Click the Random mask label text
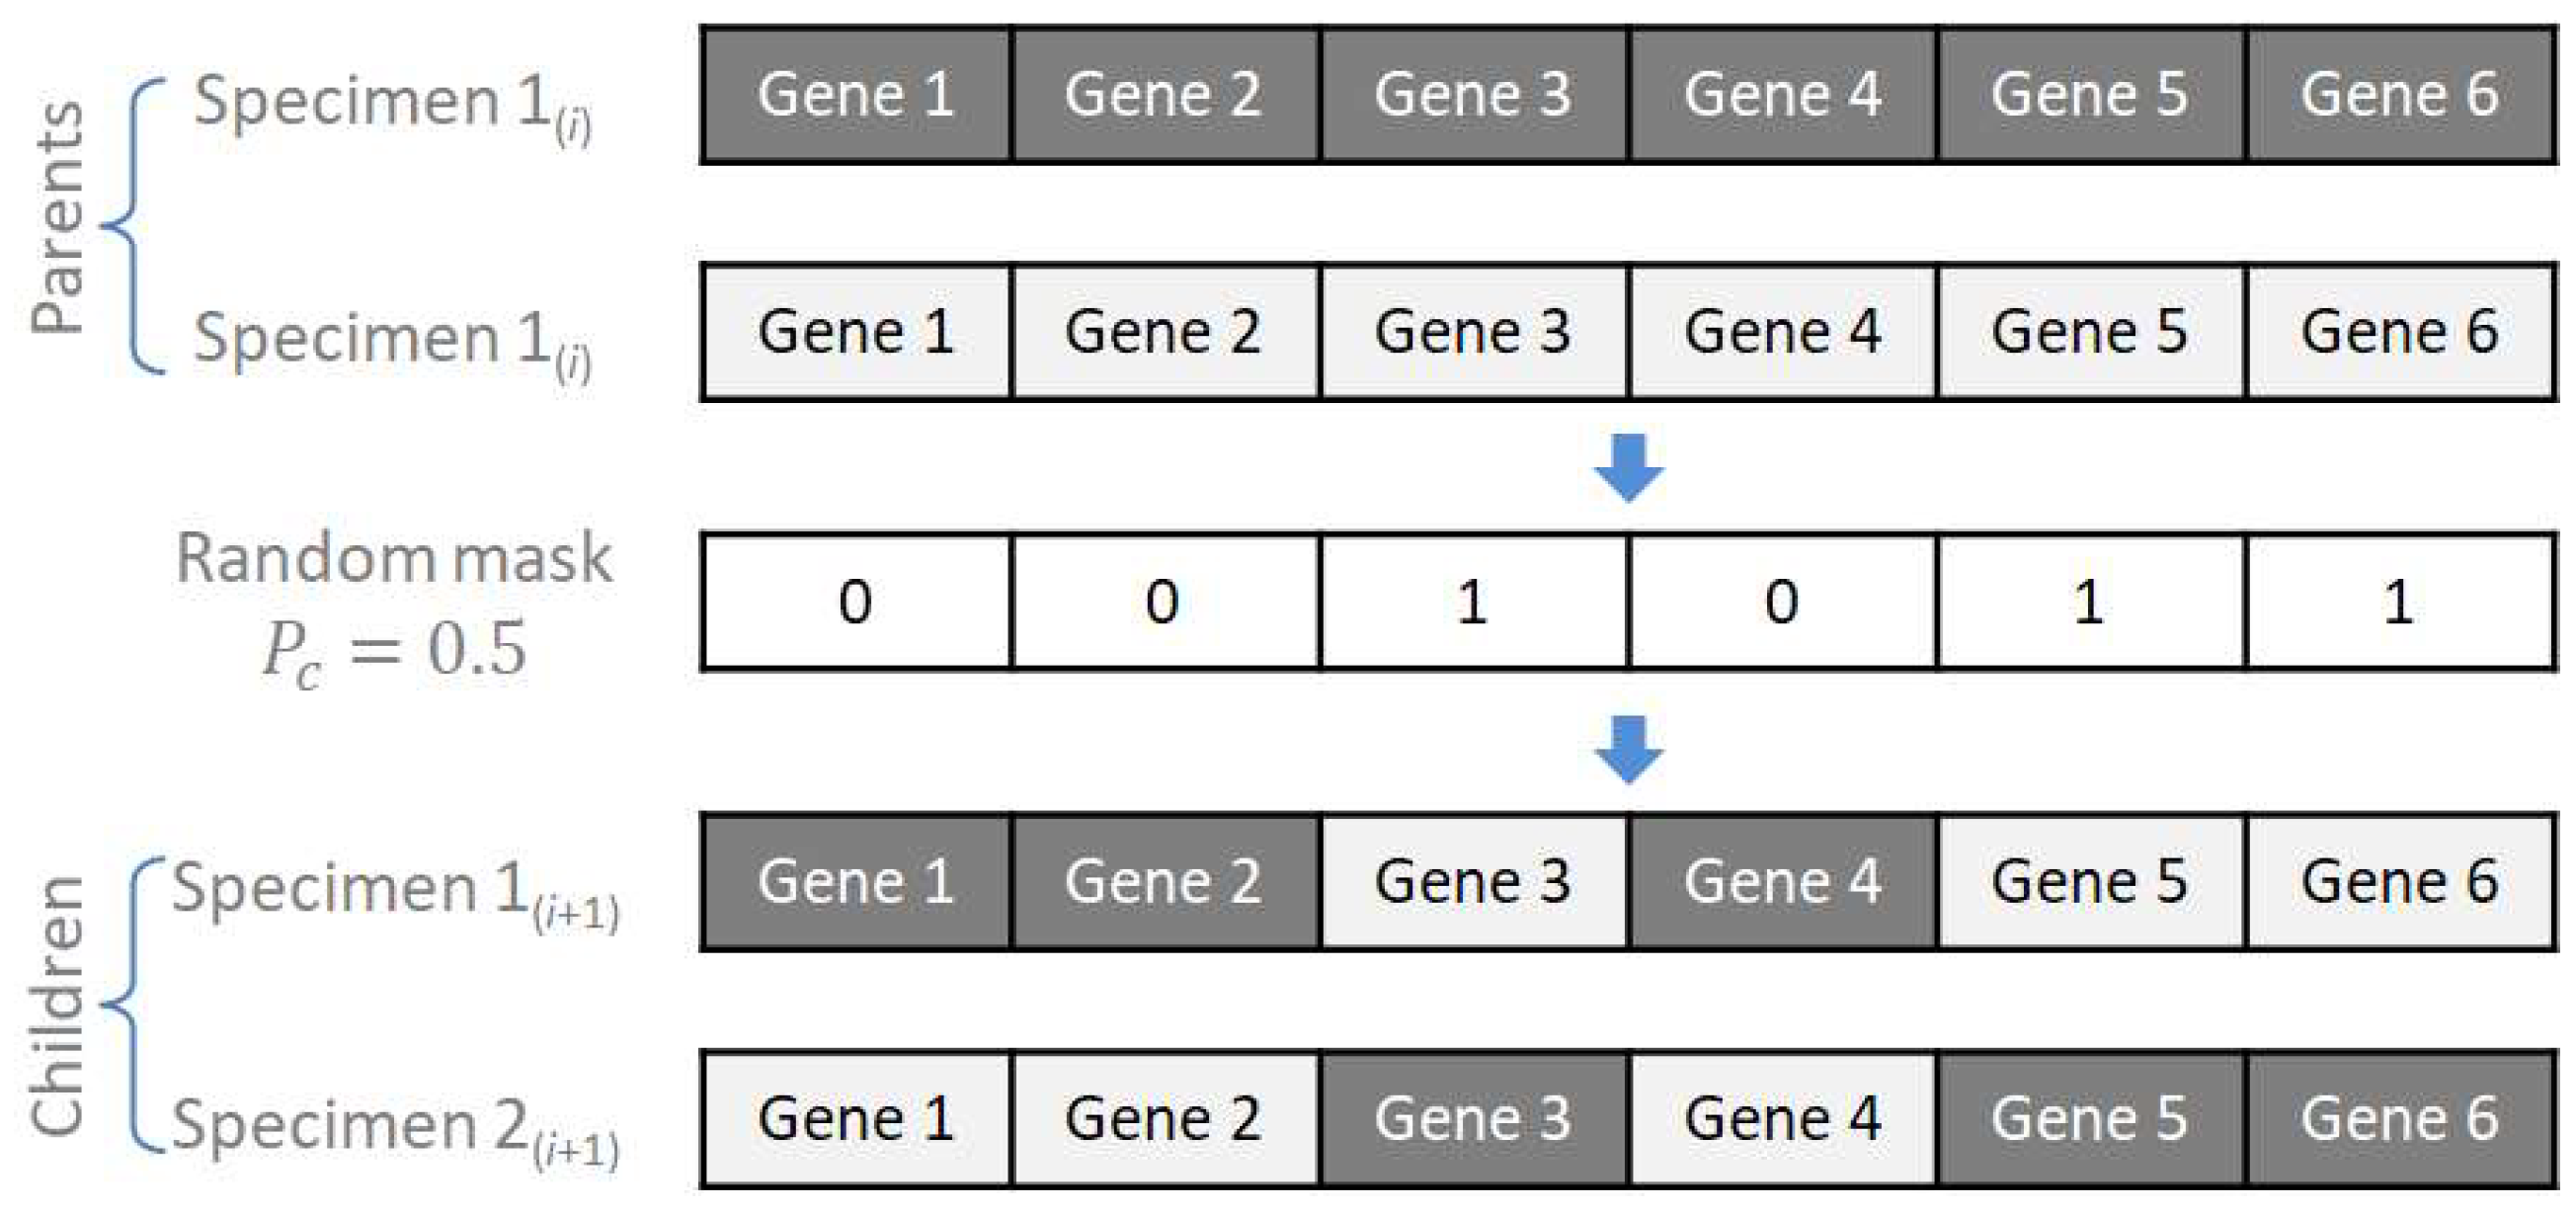 pyautogui.click(x=394, y=558)
